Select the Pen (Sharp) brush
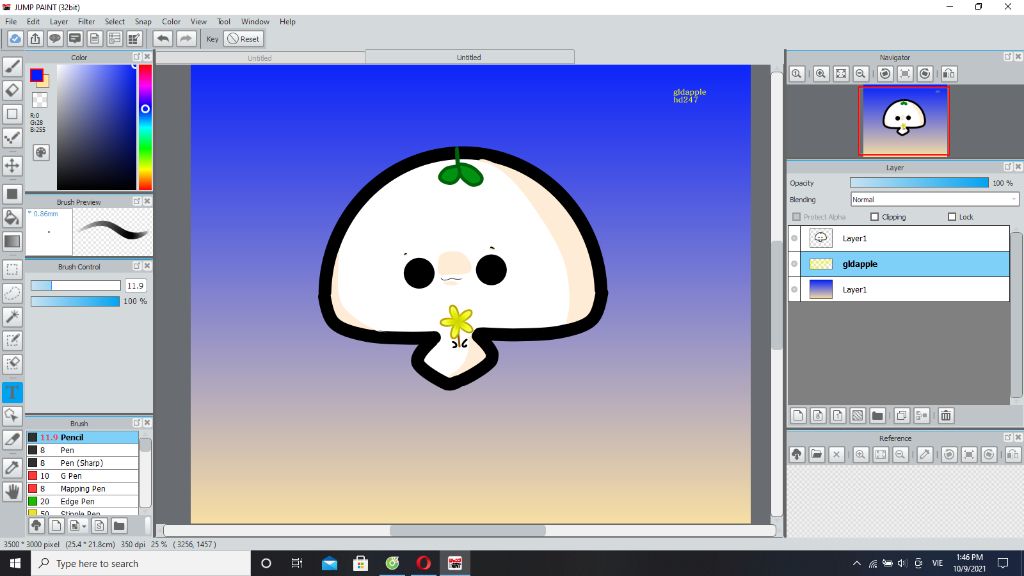 click(x=82, y=463)
